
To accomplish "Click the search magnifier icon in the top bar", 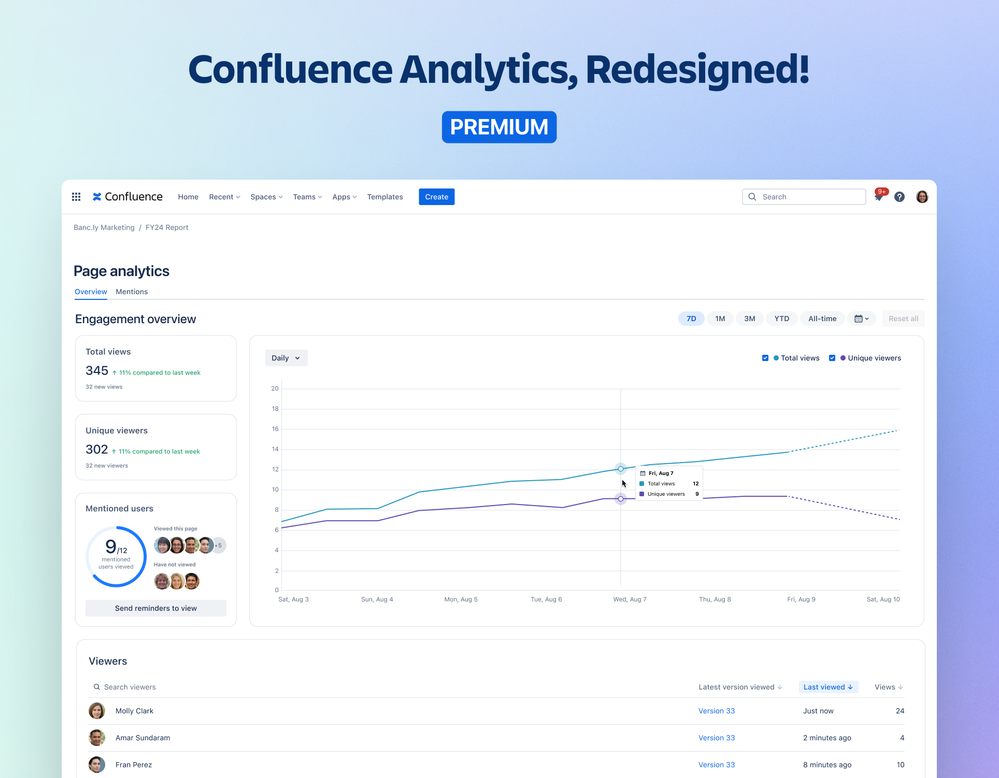I will tap(752, 197).
